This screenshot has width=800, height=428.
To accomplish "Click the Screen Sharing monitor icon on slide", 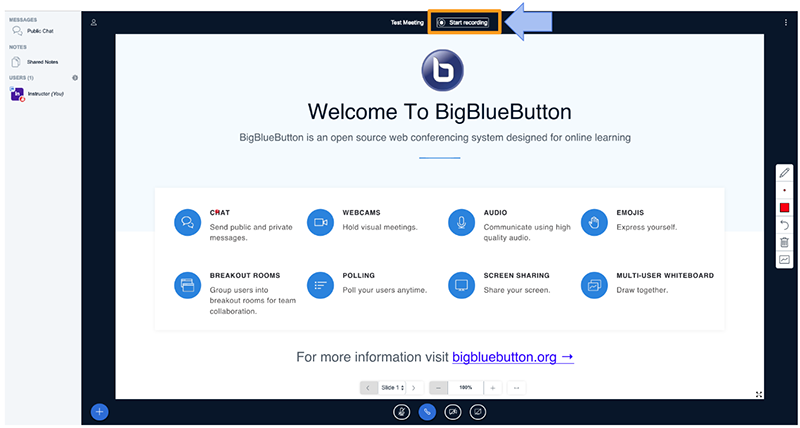I will point(461,285).
